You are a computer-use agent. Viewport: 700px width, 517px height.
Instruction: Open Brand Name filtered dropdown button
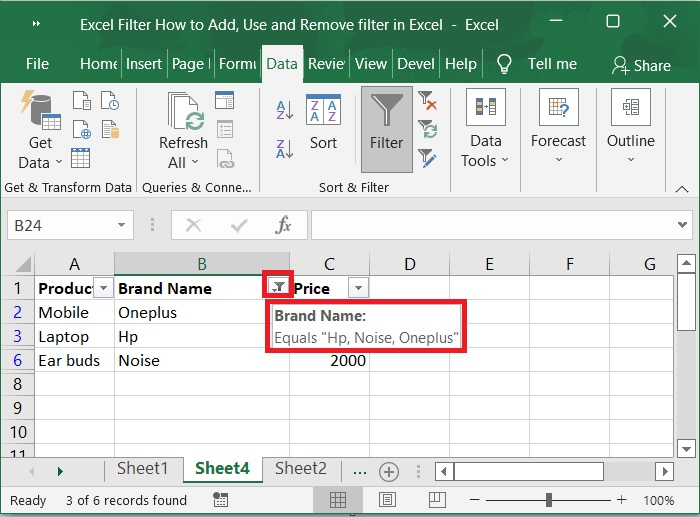coord(278,287)
